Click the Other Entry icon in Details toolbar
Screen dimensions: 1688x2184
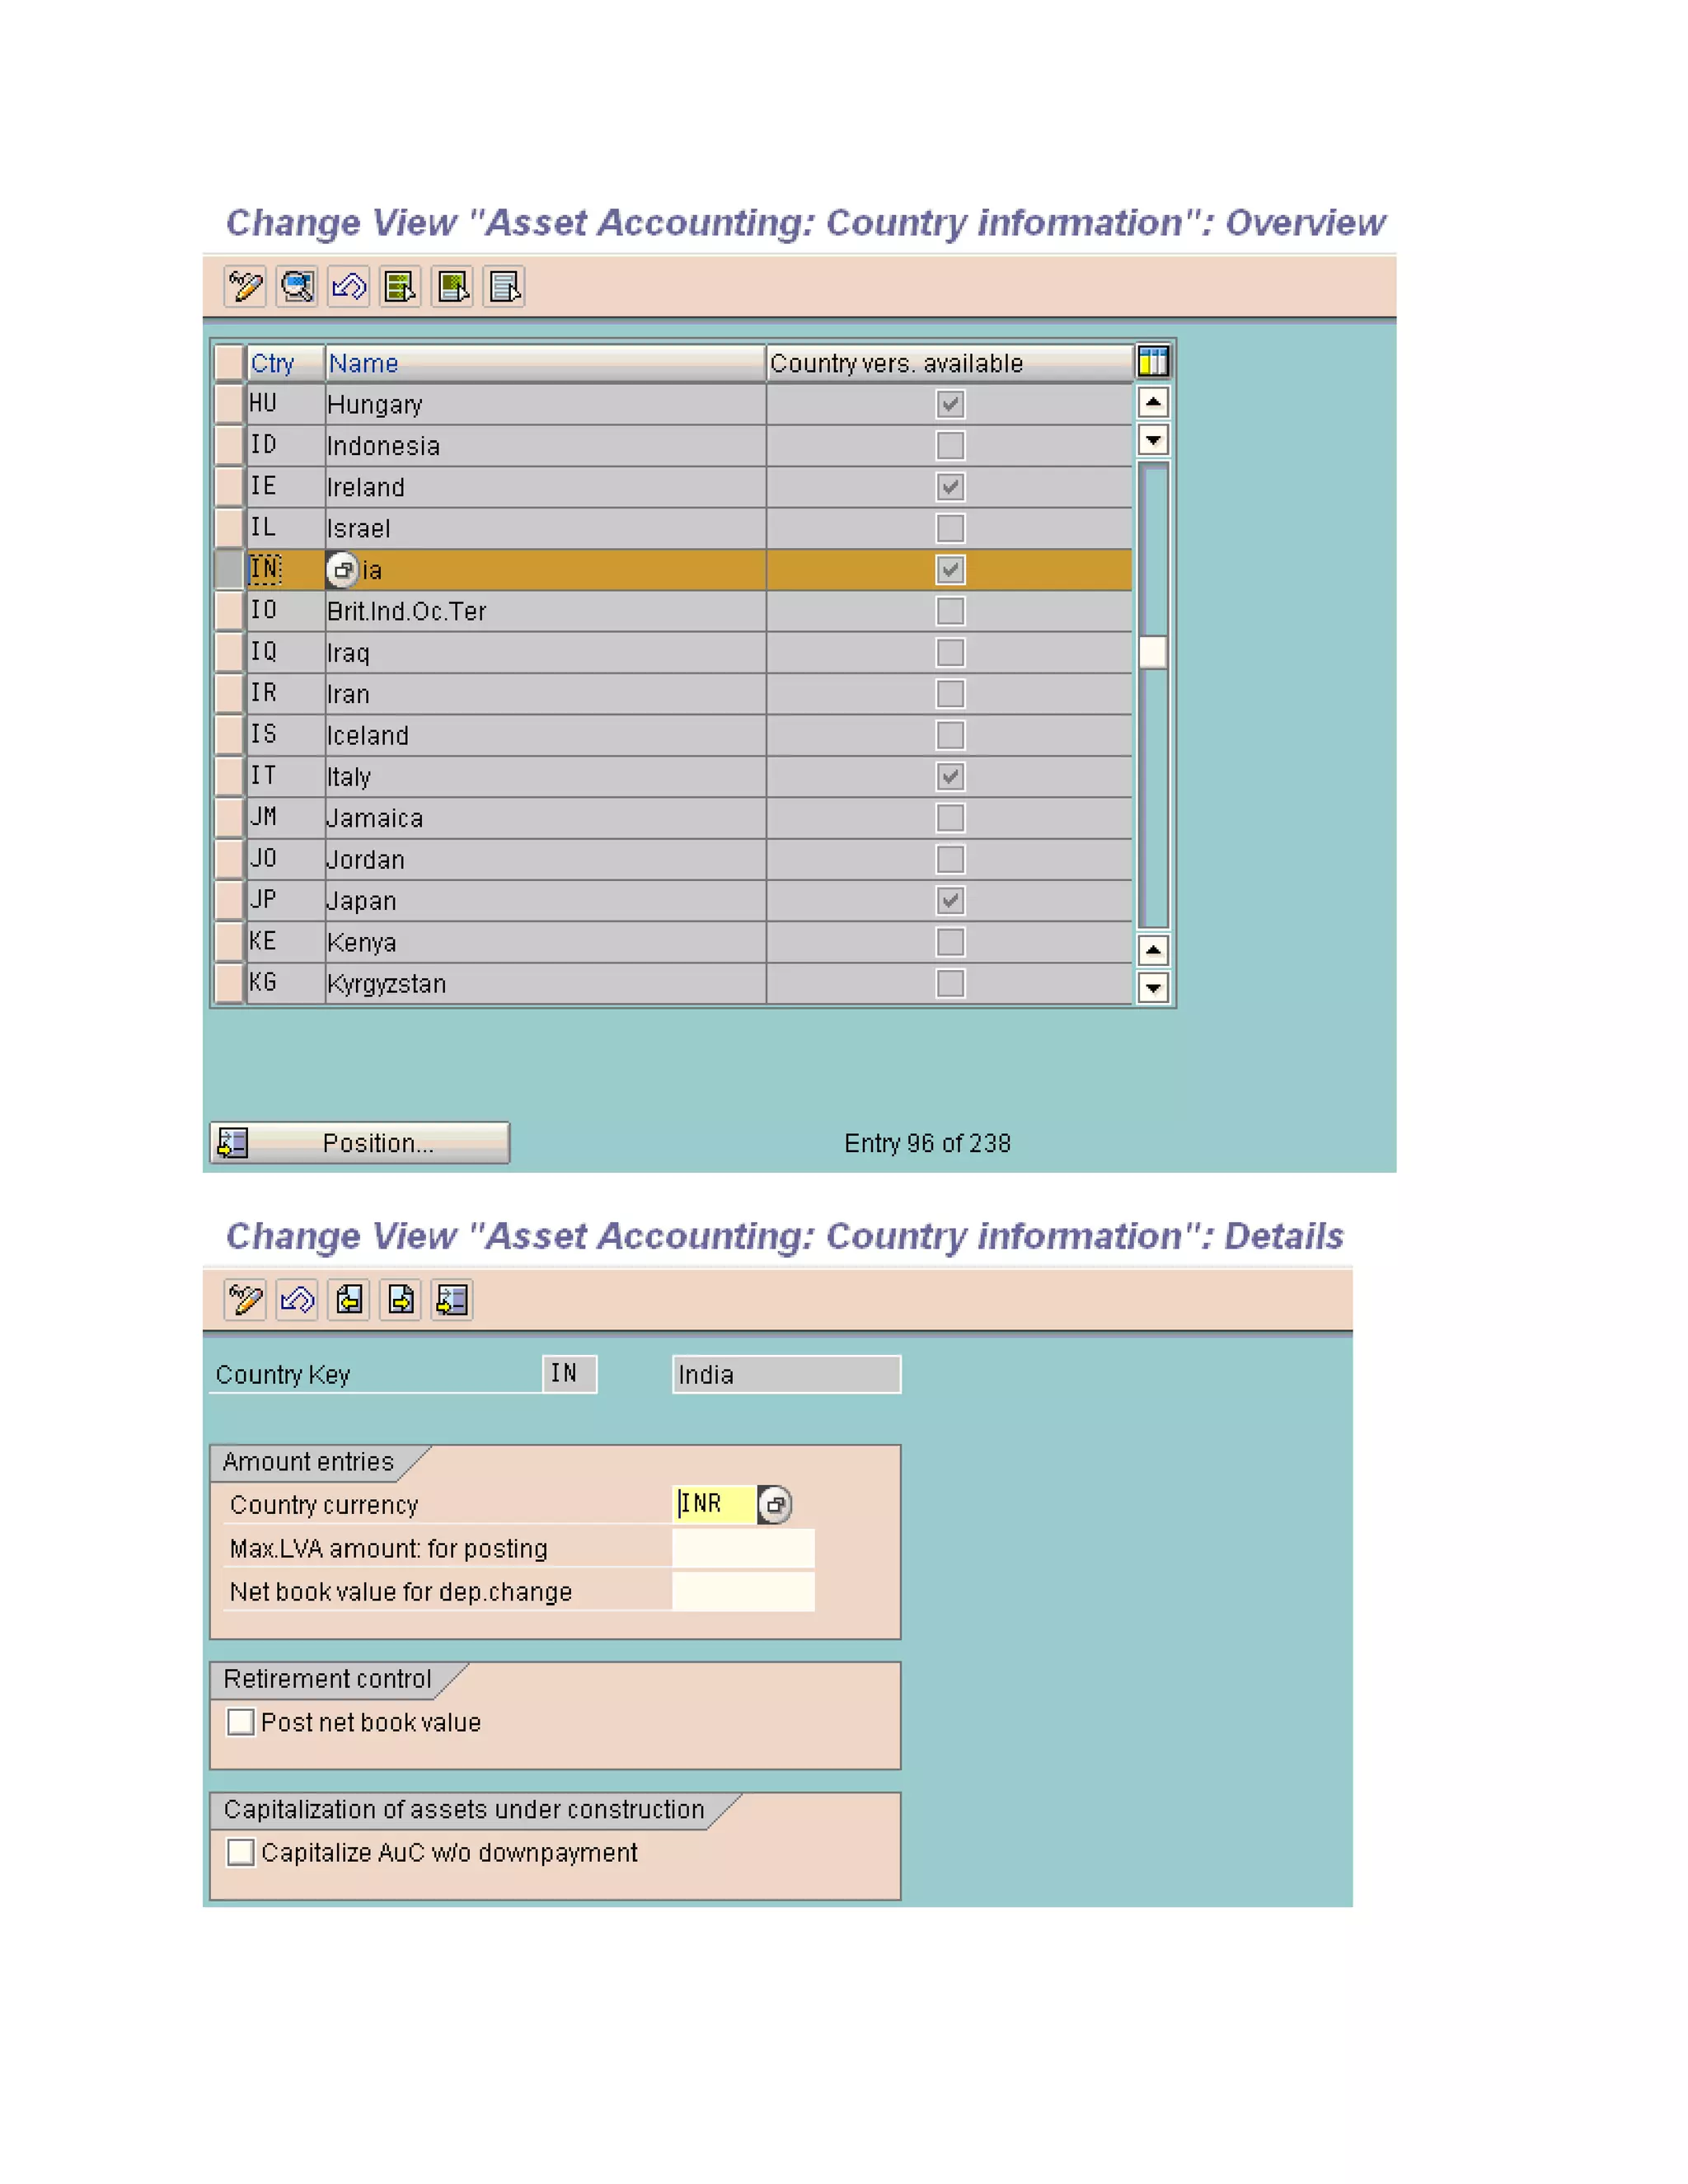452,1300
